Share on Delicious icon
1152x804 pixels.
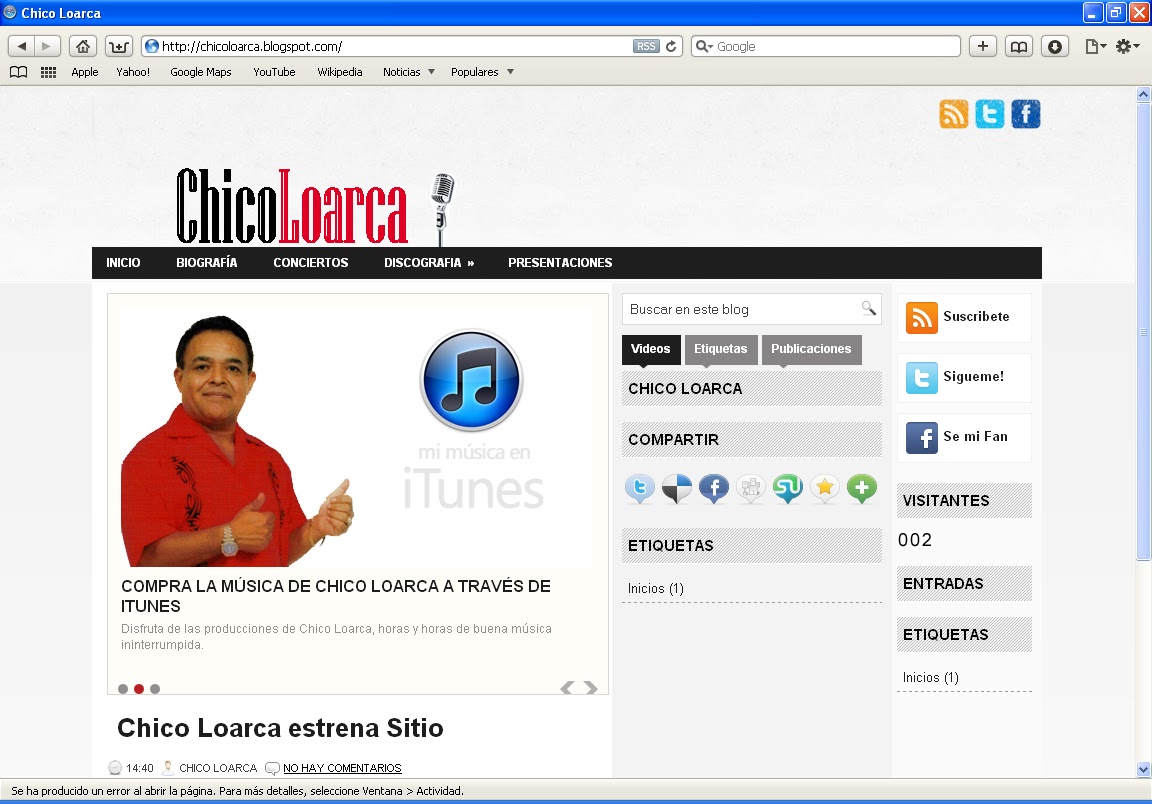point(677,488)
